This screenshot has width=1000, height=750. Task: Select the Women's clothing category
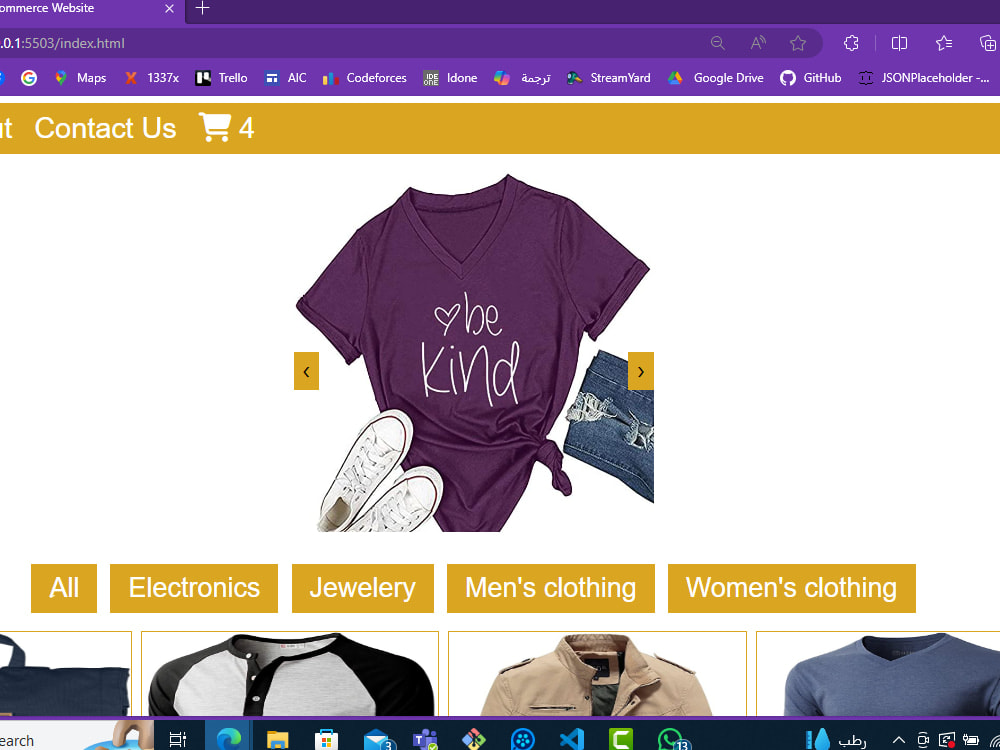[791, 588]
